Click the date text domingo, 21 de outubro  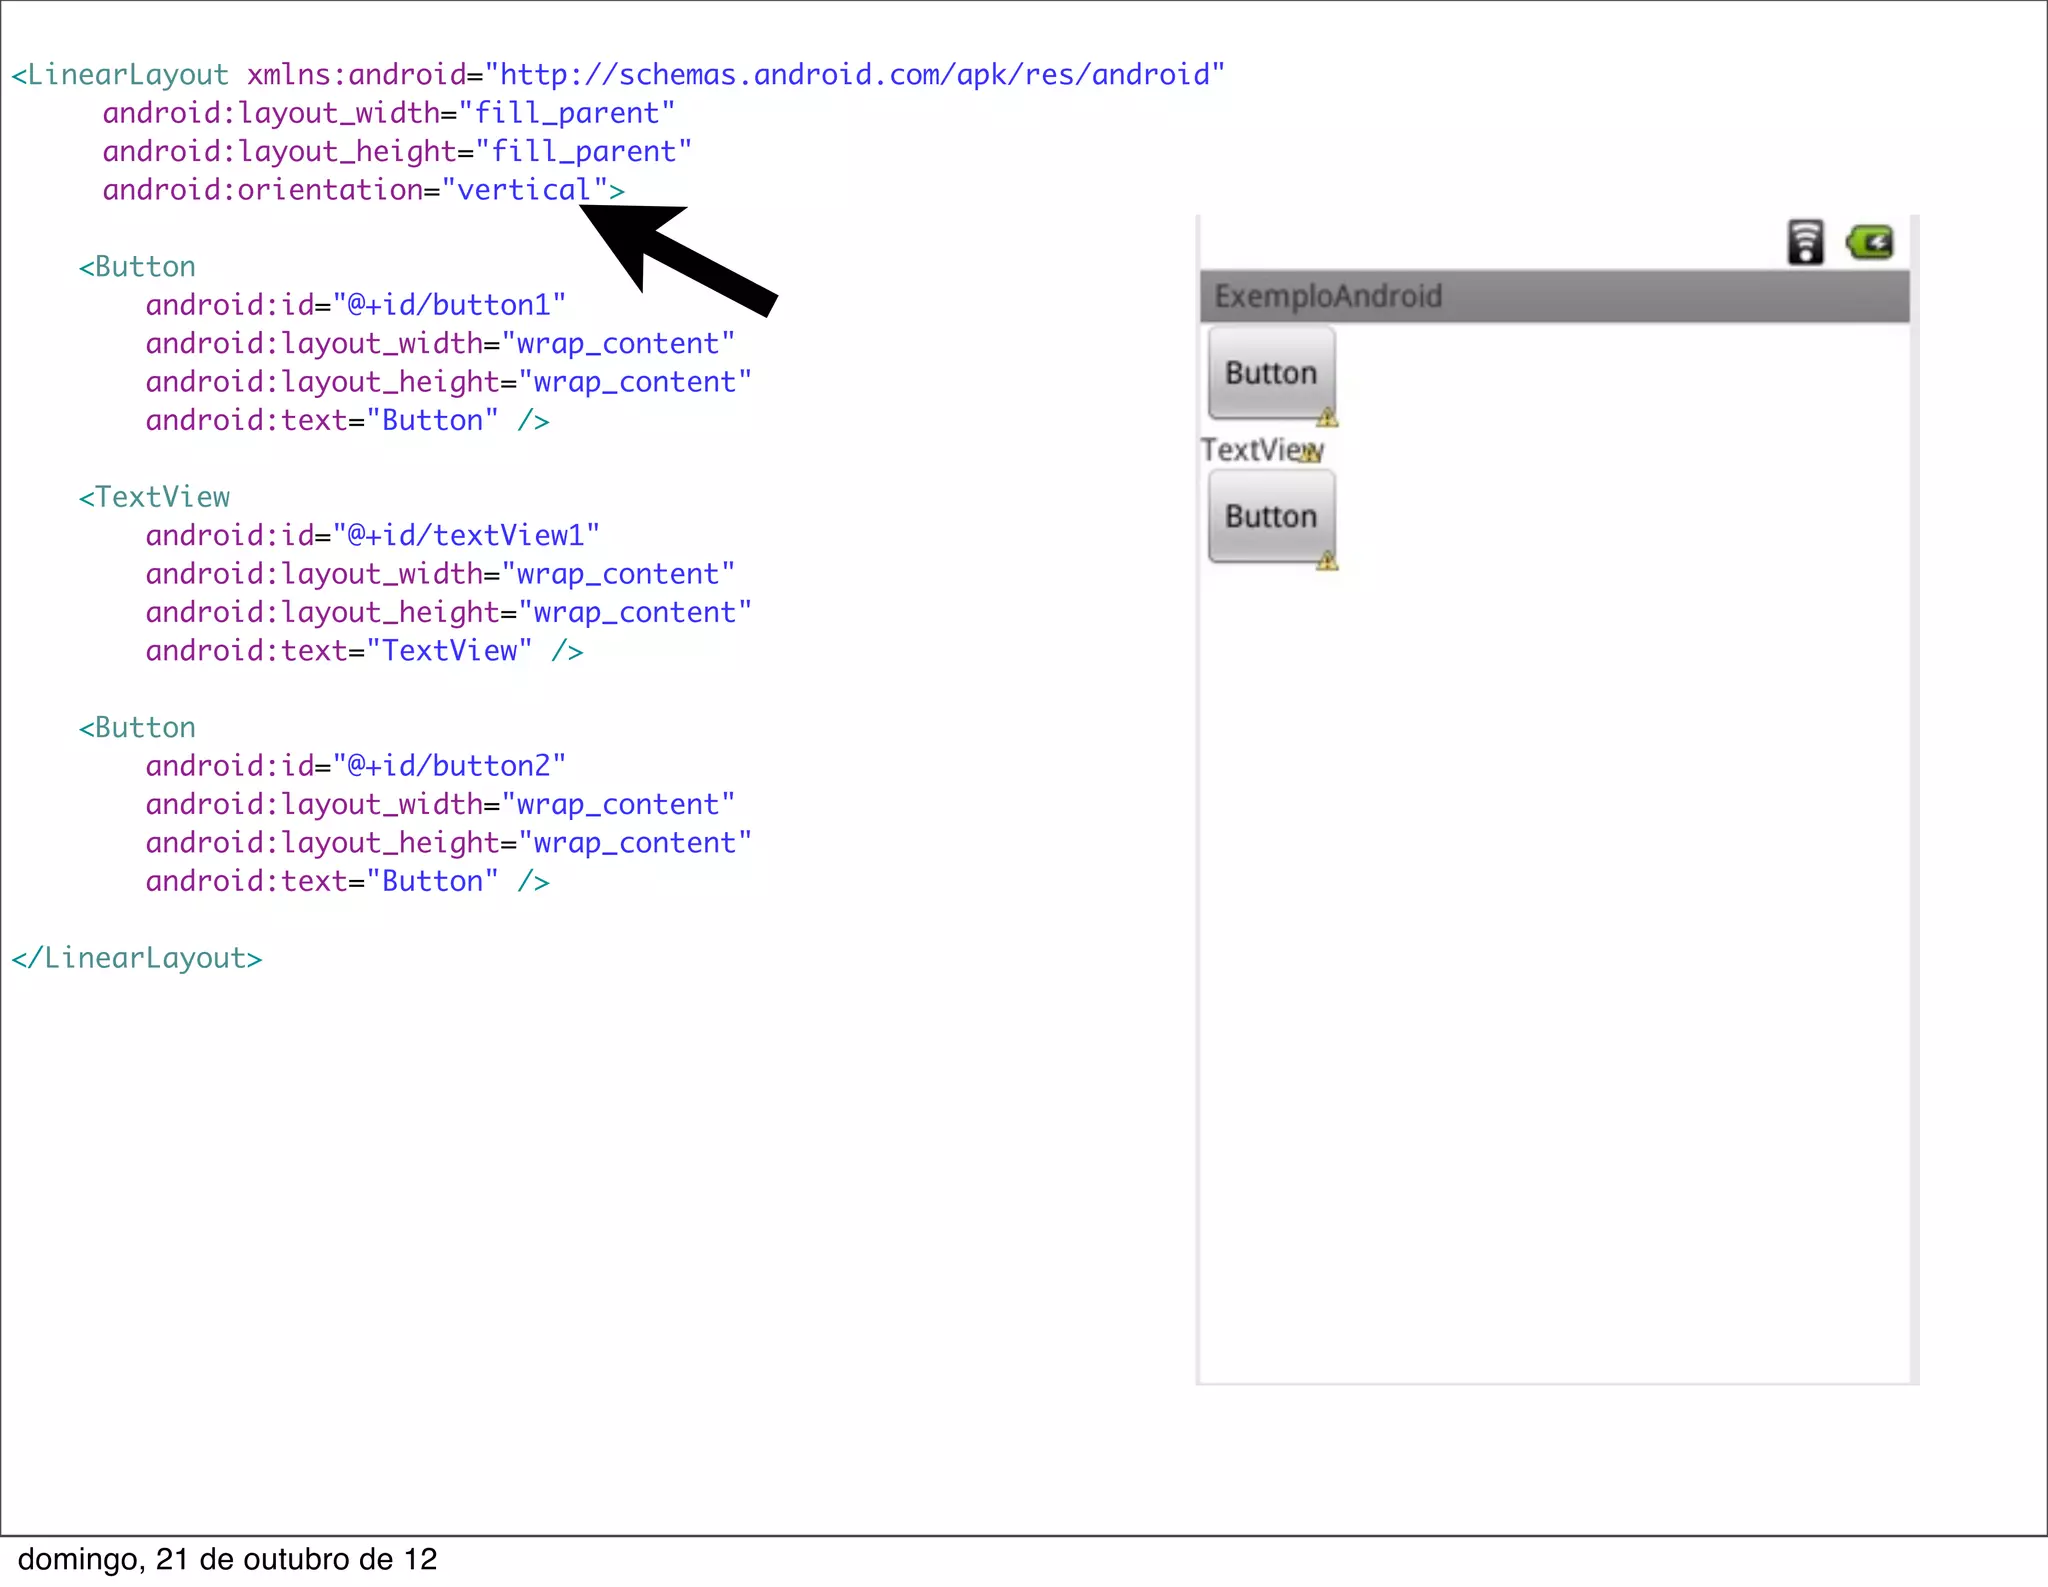coord(228,1559)
